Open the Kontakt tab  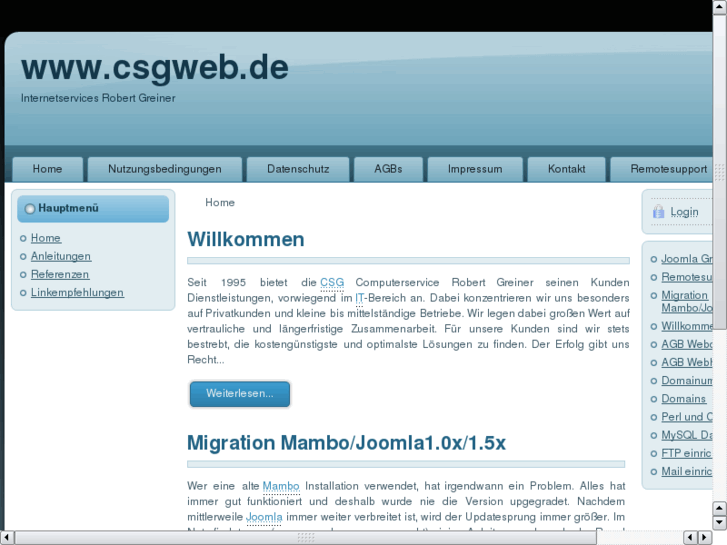coord(566,169)
